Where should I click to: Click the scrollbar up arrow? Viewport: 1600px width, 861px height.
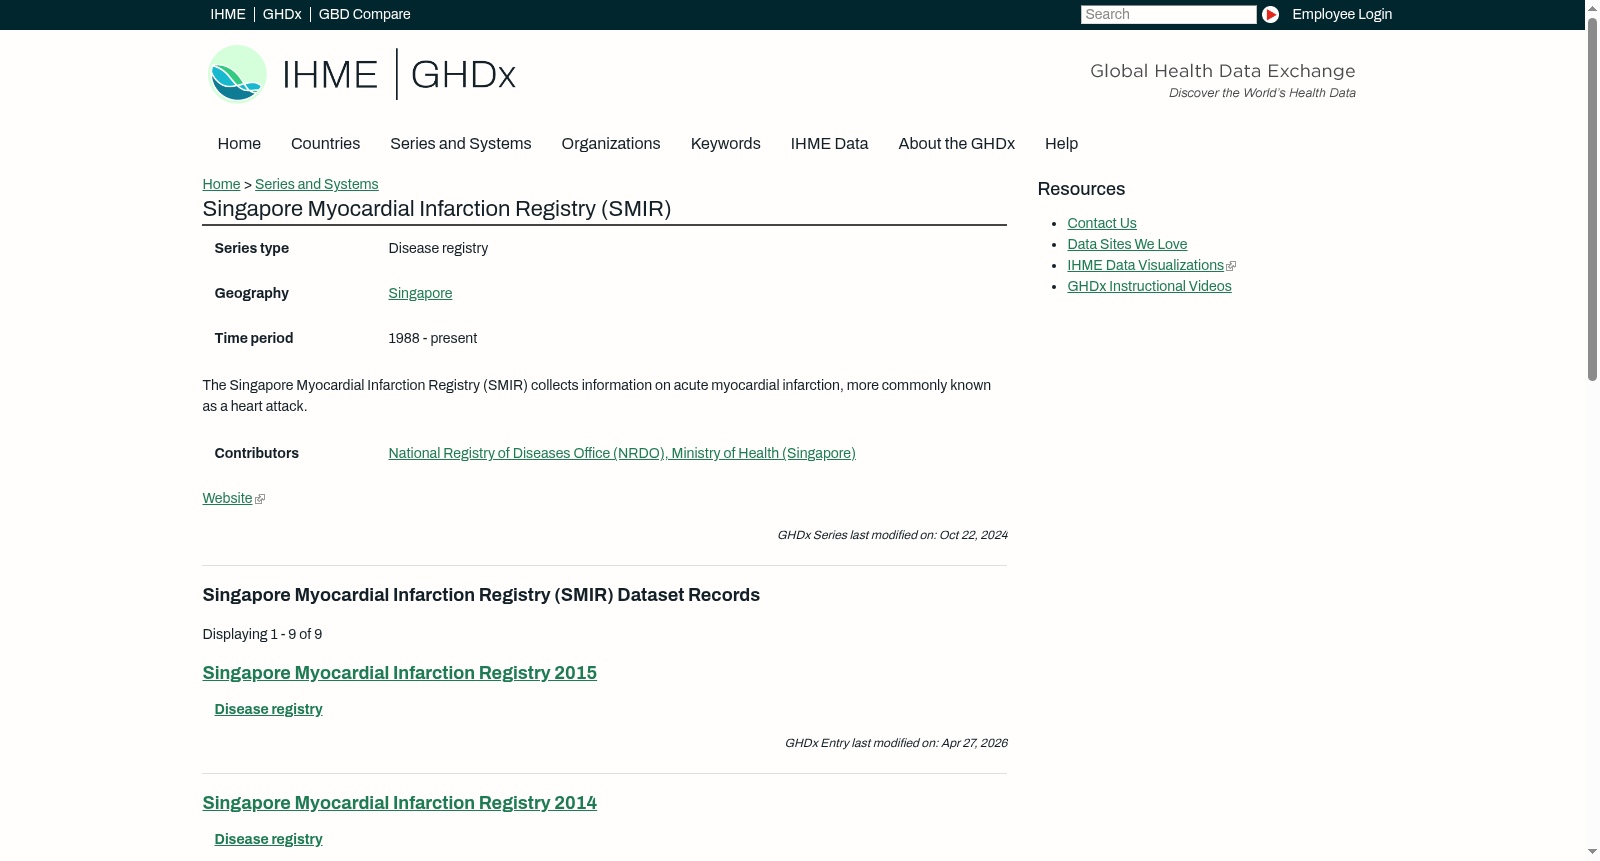(x=1592, y=7)
